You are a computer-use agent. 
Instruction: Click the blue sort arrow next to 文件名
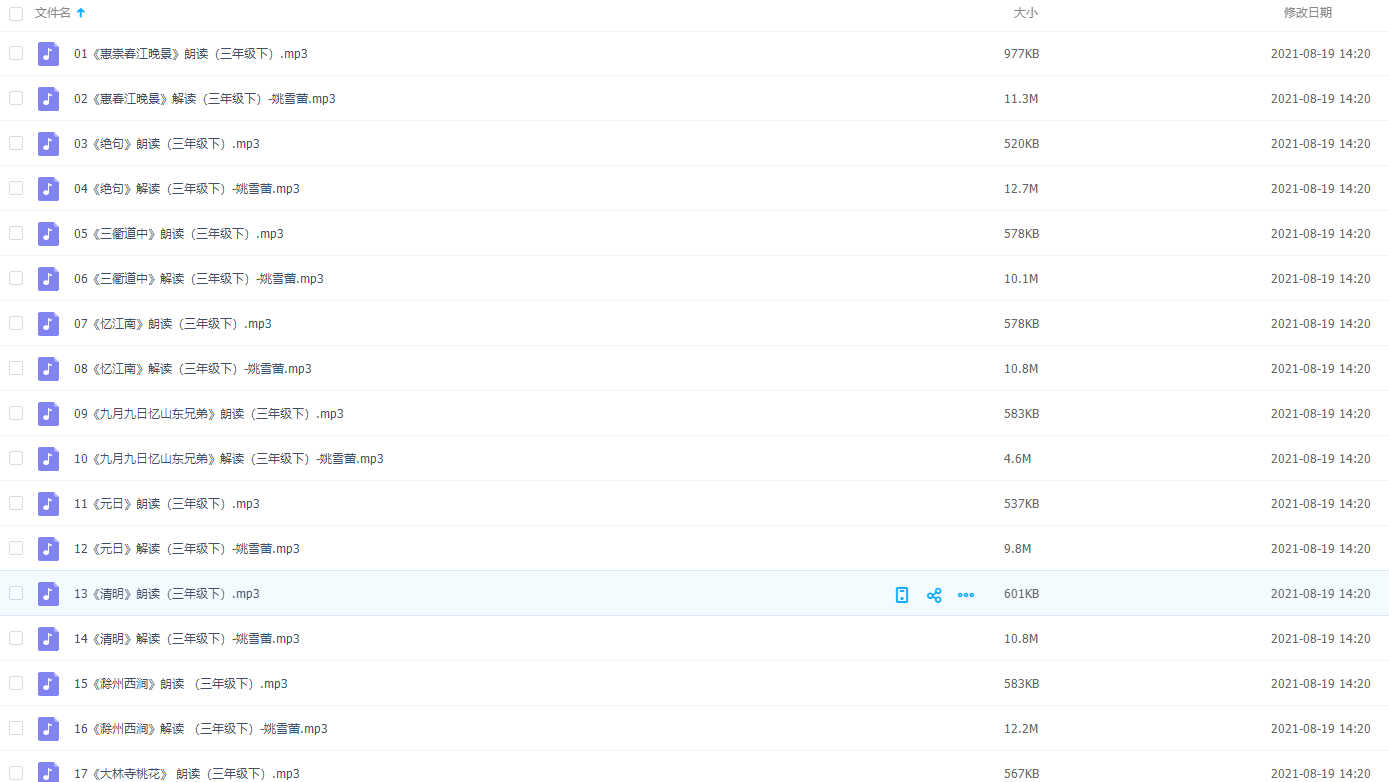tap(81, 13)
